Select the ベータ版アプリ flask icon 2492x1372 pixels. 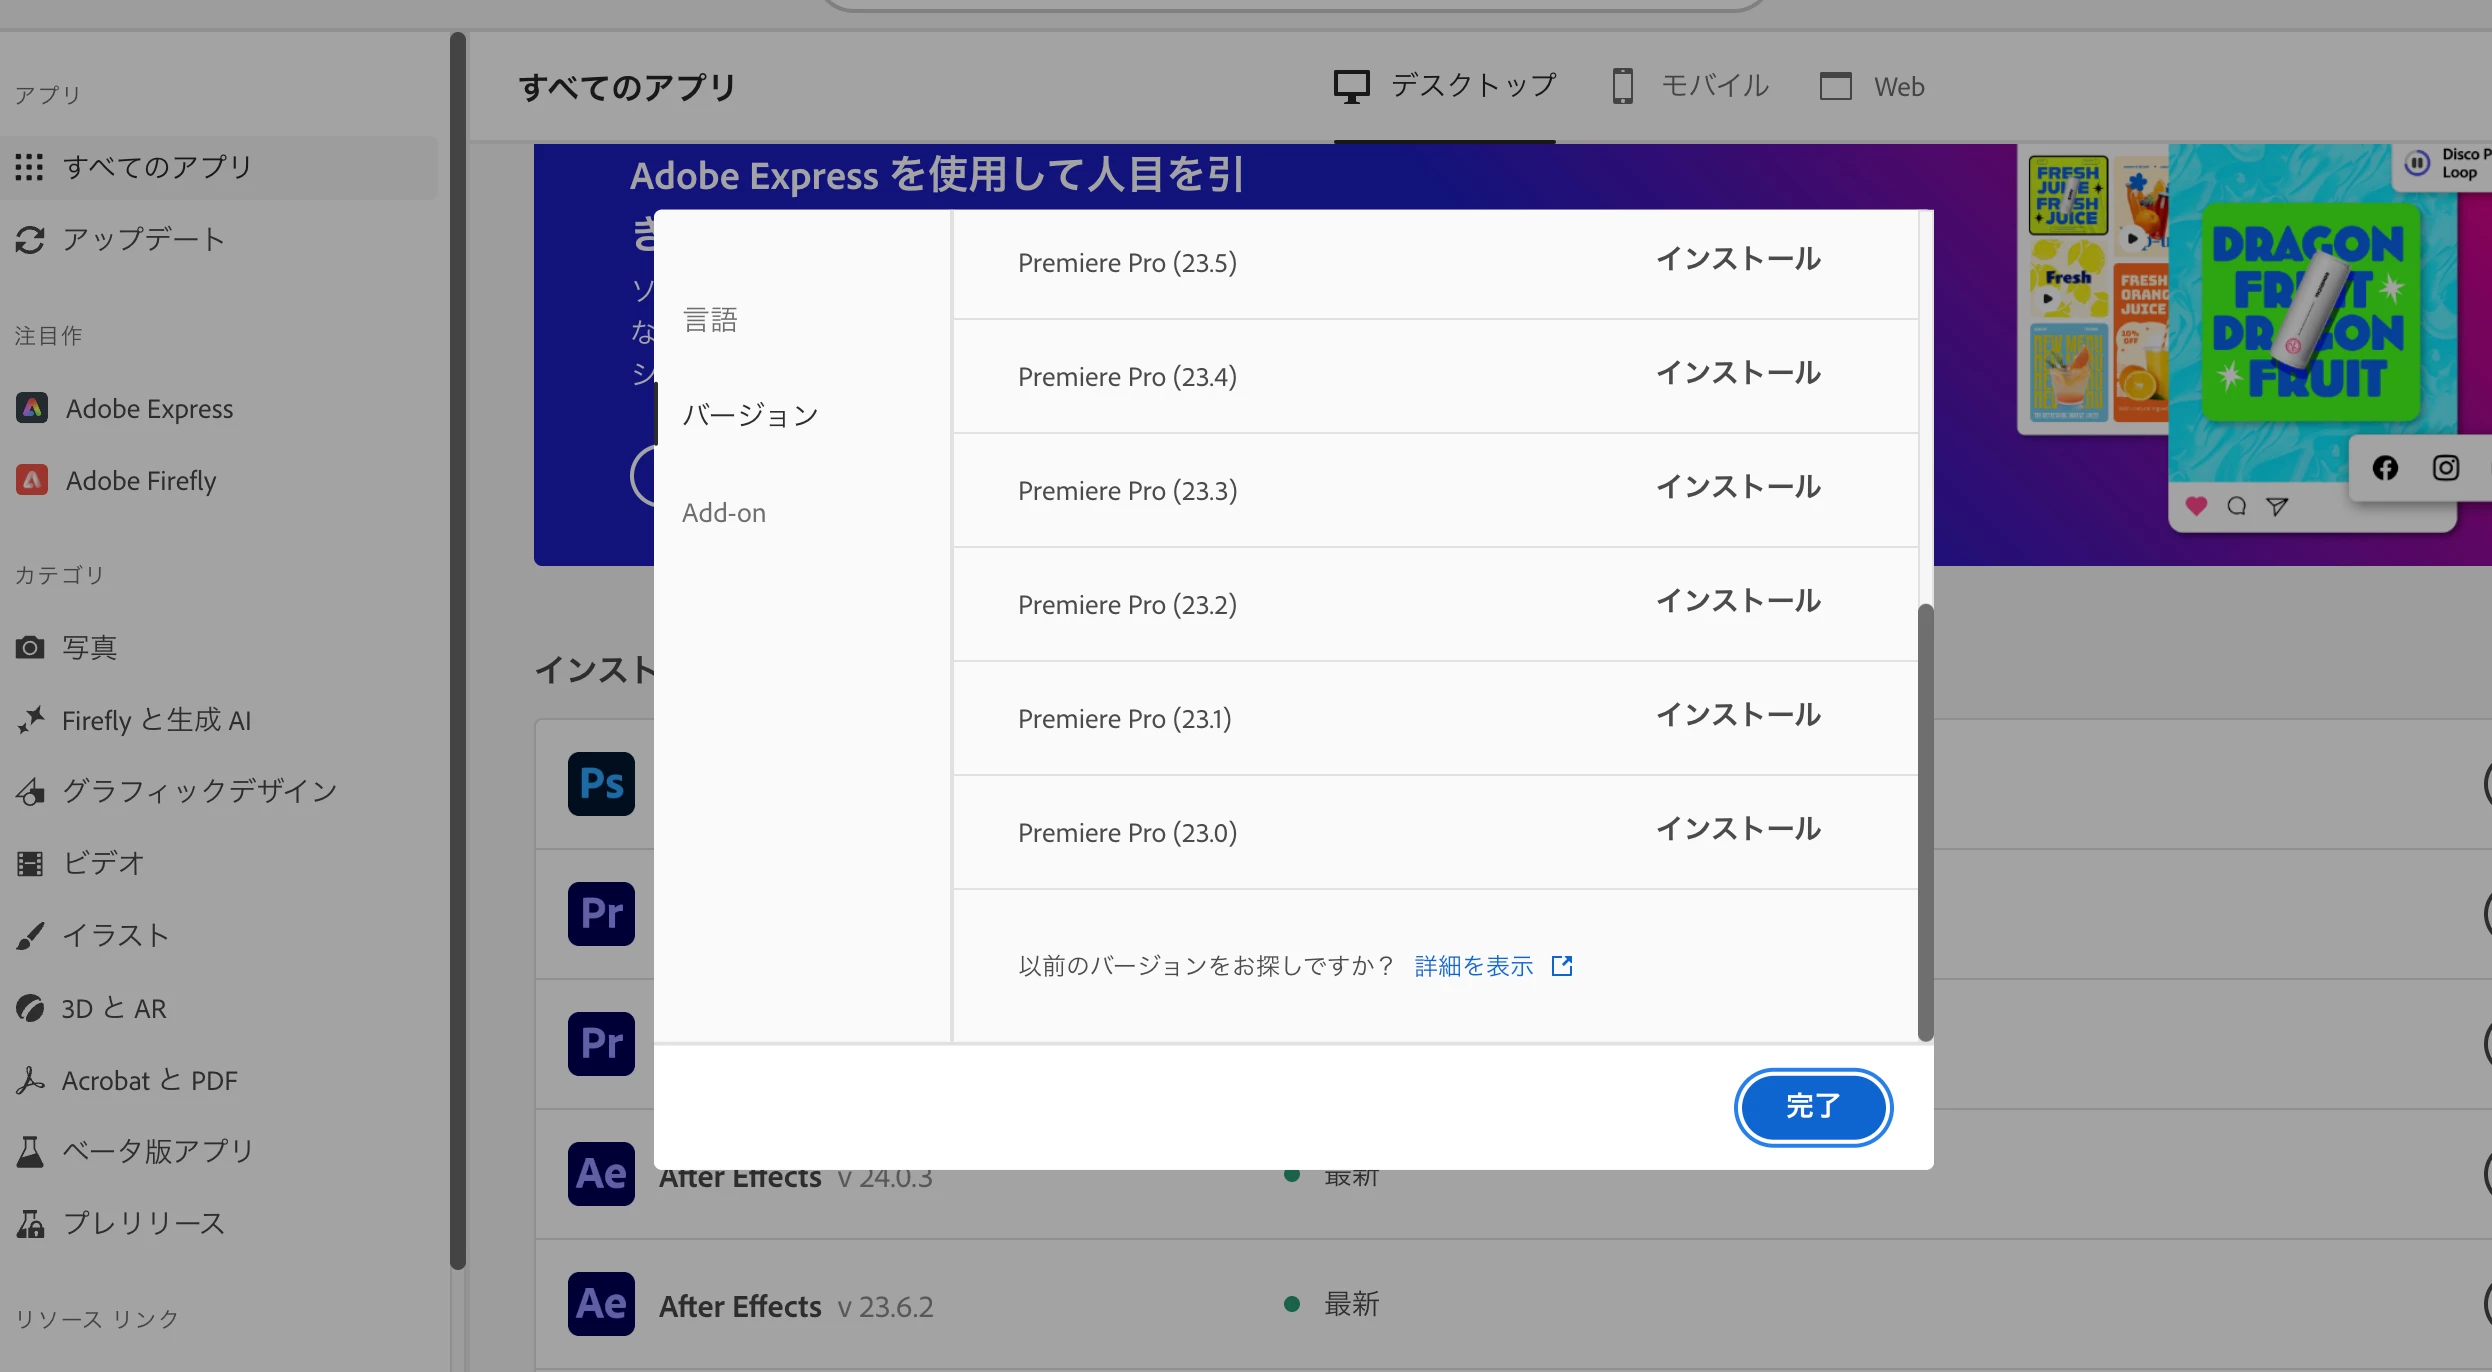pyautogui.click(x=30, y=1151)
